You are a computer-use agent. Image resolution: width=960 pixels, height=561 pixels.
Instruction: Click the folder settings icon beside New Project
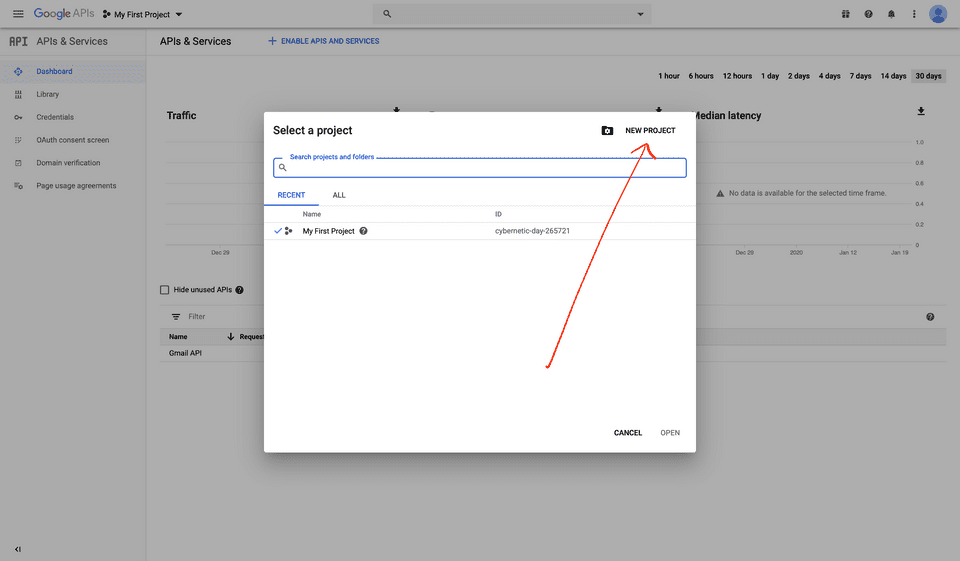click(607, 130)
